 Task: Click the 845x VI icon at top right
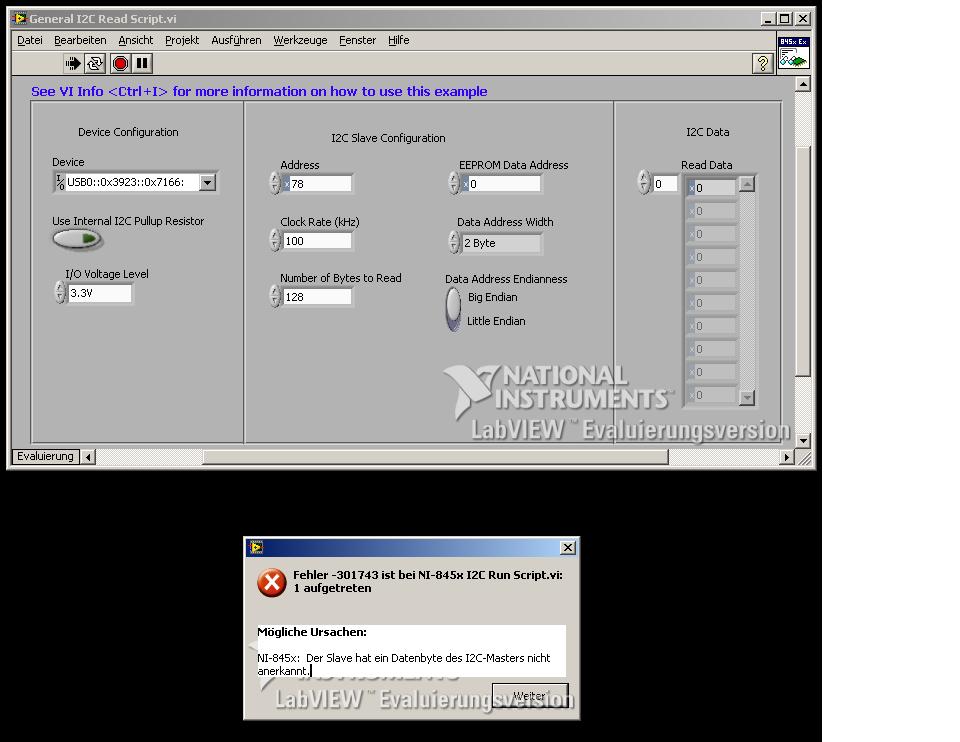793,53
